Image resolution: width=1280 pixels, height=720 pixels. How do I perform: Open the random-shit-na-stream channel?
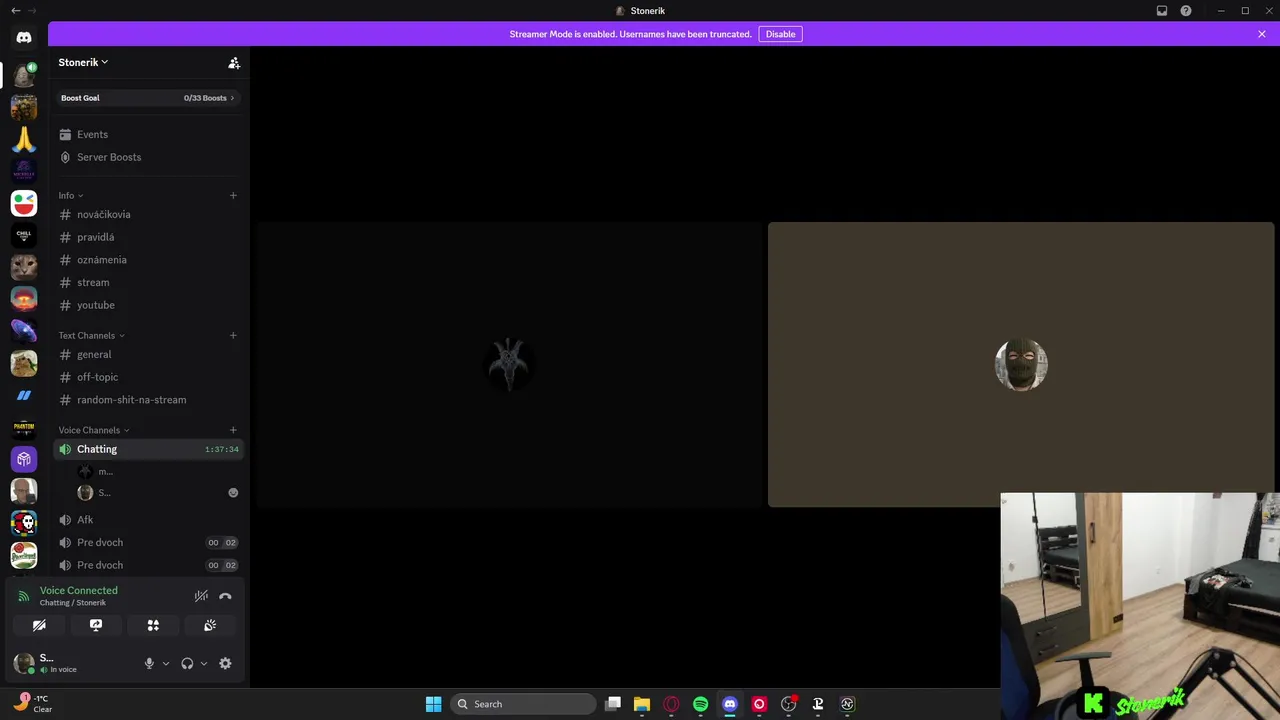(148, 400)
